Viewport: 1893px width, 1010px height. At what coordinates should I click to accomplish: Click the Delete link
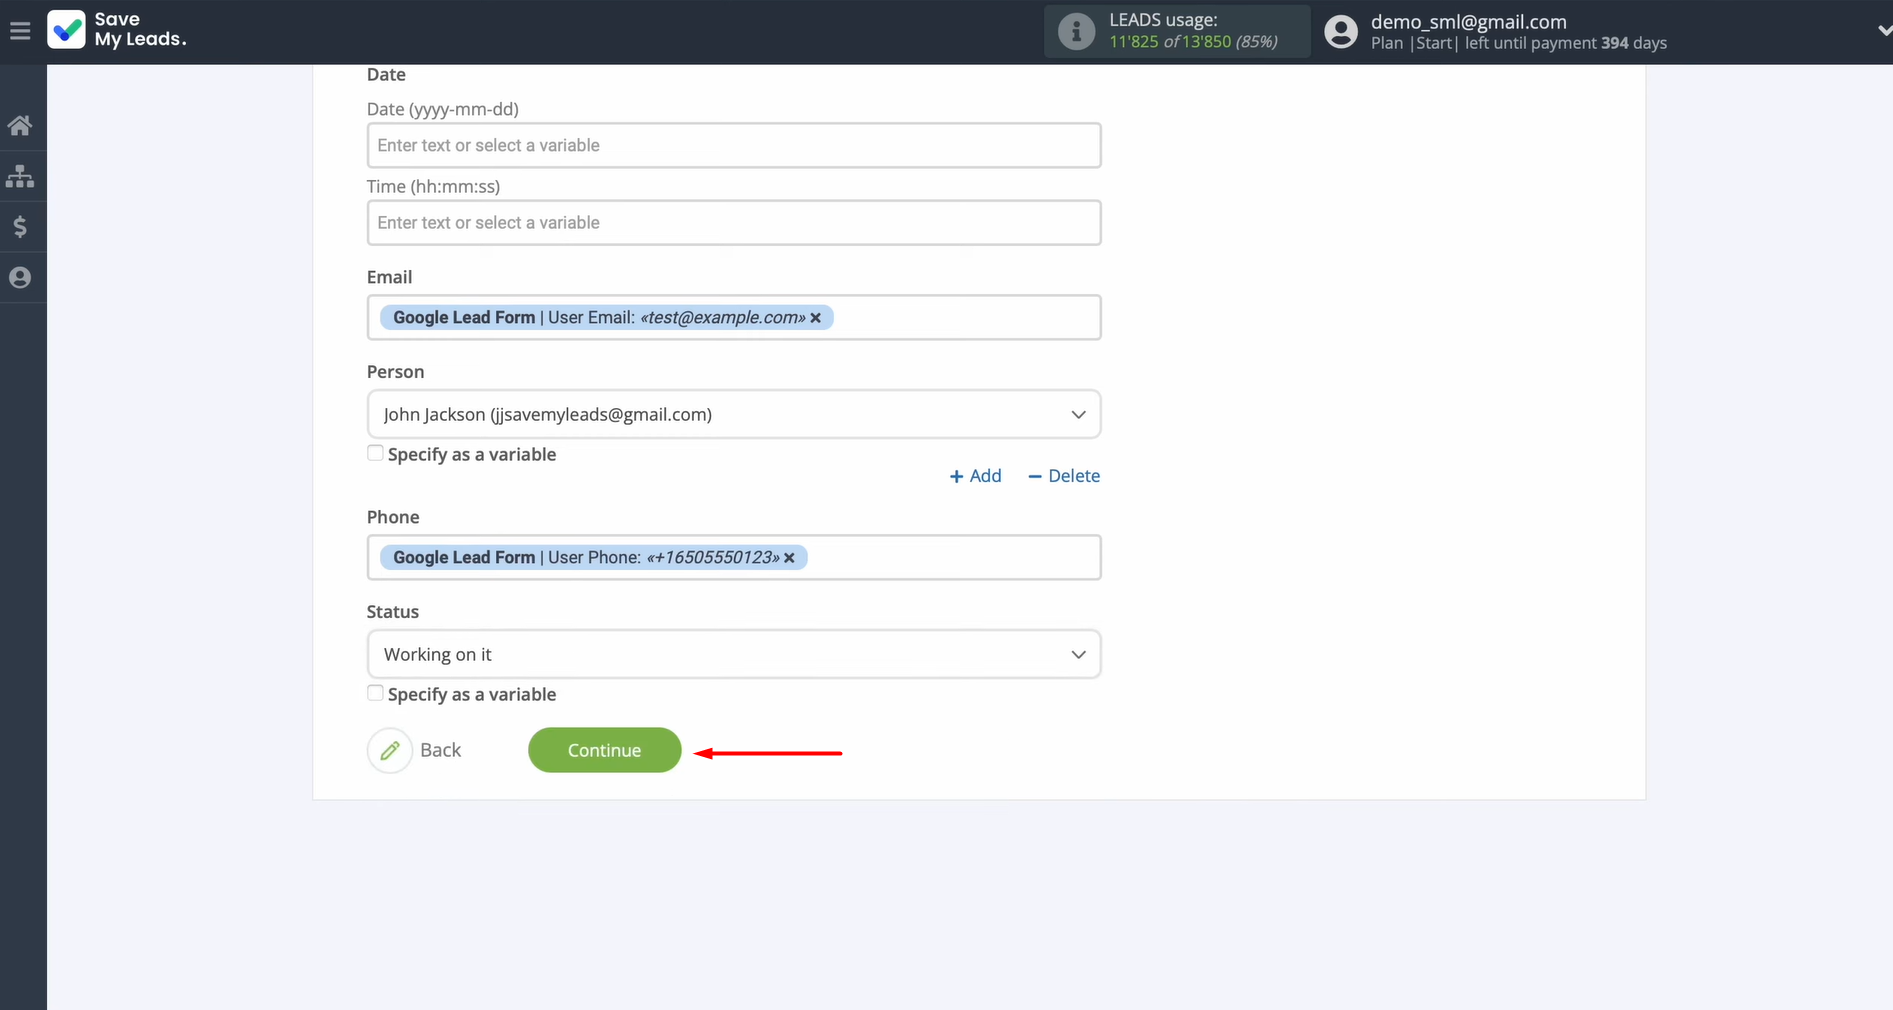click(1064, 476)
